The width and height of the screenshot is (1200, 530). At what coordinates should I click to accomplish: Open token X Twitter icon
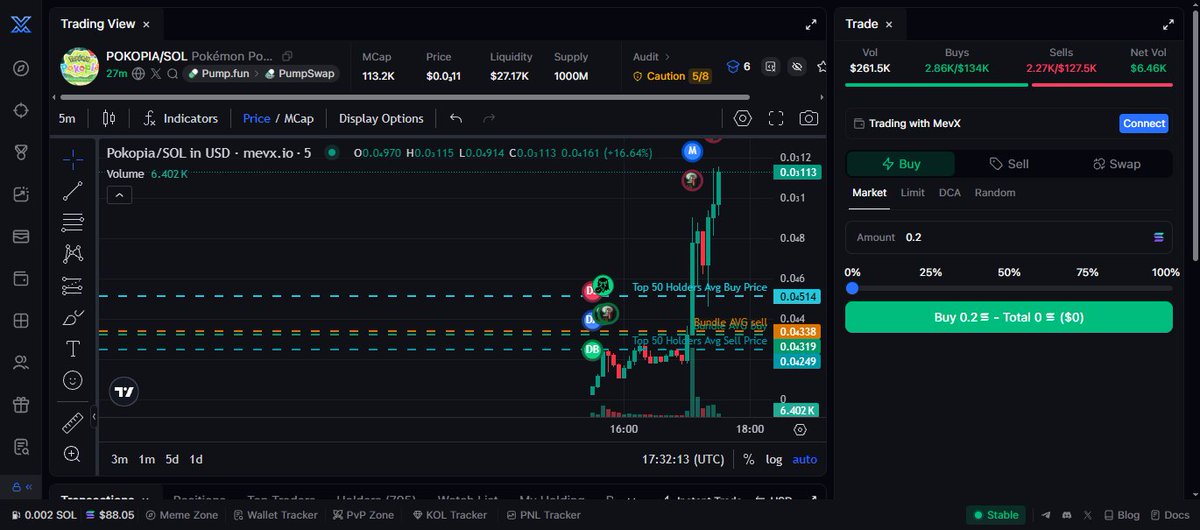tap(156, 74)
